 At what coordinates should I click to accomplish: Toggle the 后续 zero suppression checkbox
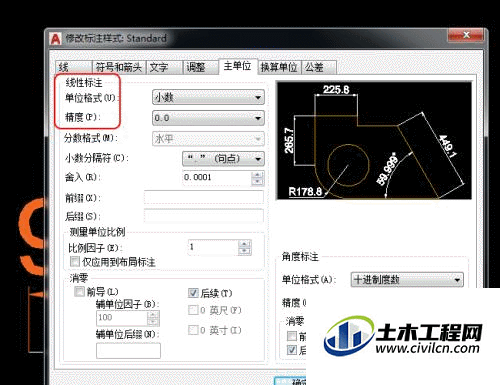click(193, 293)
